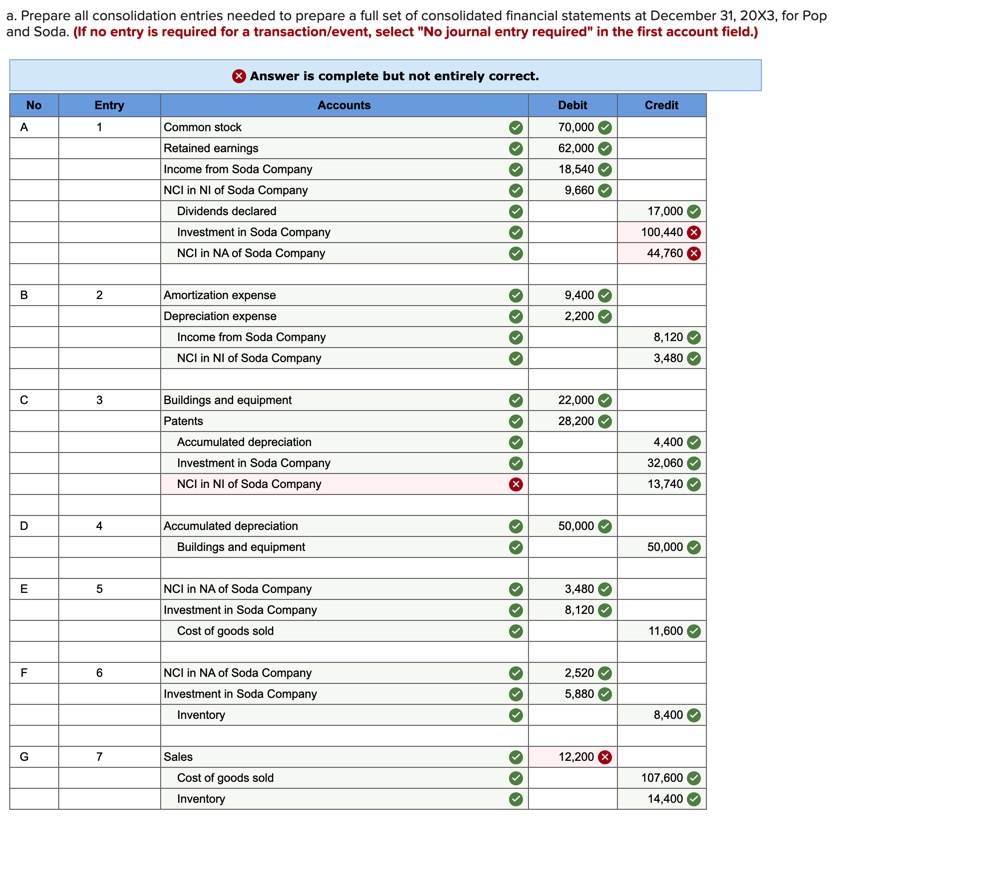Click the green checkmark on the 50,000 debit
This screenshot has height=891, width=989.
(607, 525)
